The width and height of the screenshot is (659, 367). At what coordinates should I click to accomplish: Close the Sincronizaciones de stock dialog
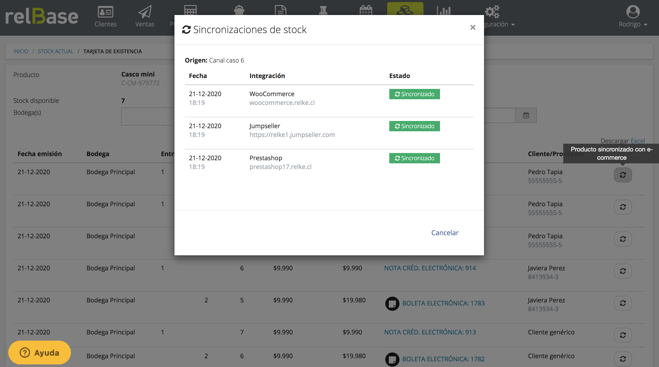pyautogui.click(x=472, y=27)
